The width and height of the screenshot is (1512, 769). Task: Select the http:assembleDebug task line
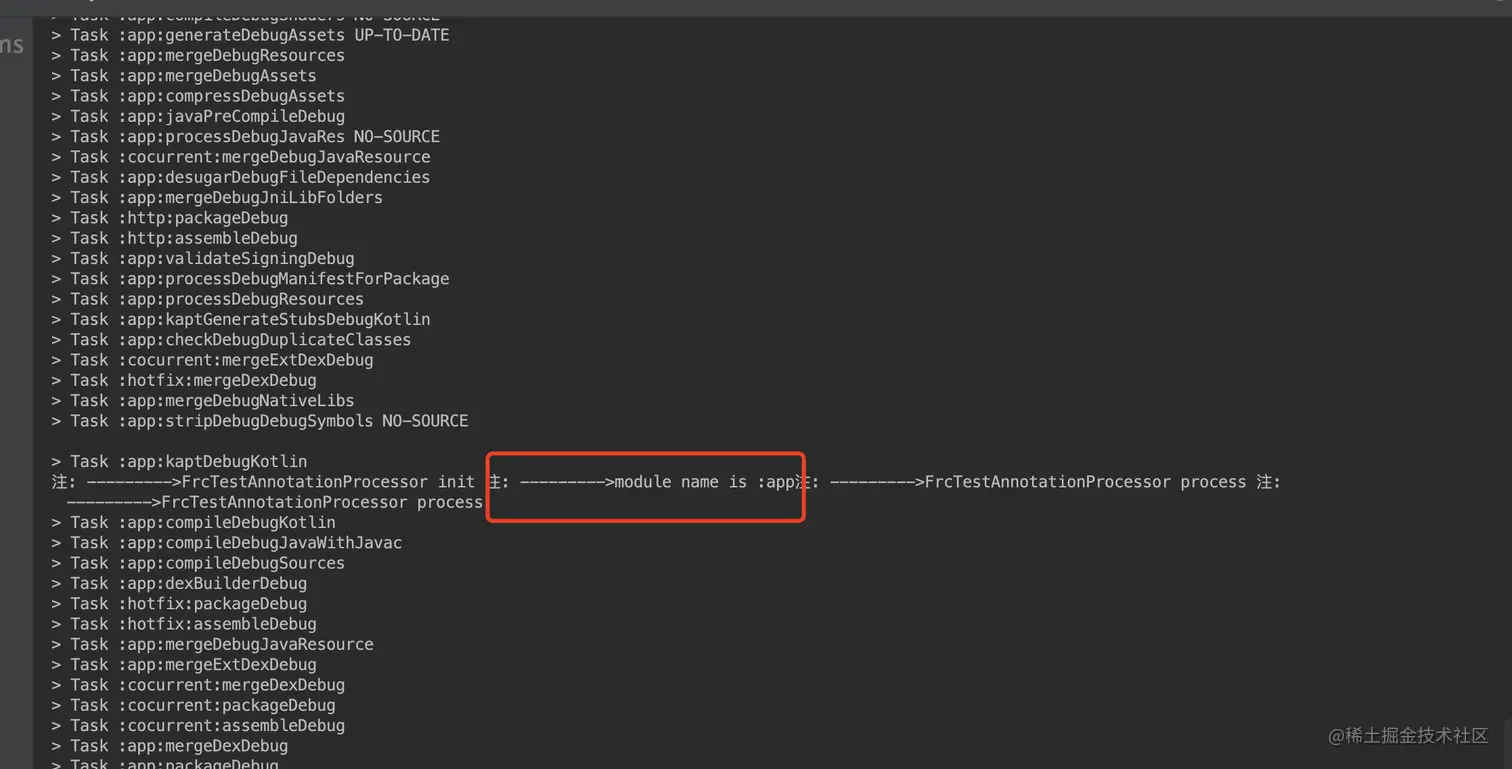point(174,238)
